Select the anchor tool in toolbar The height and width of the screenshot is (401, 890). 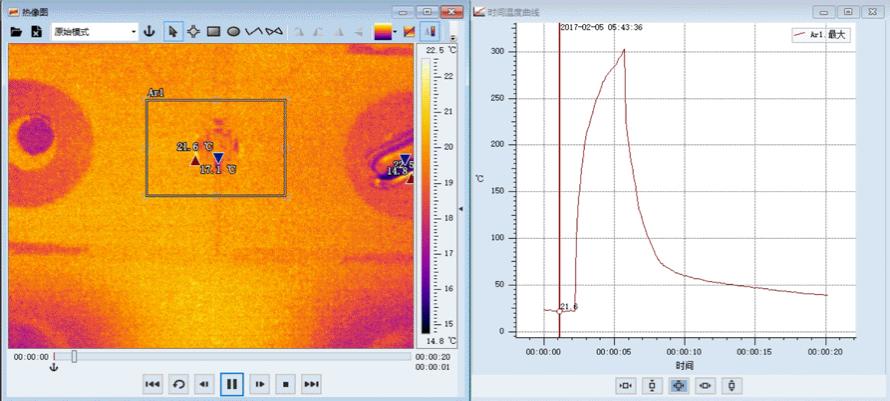[x=149, y=32]
